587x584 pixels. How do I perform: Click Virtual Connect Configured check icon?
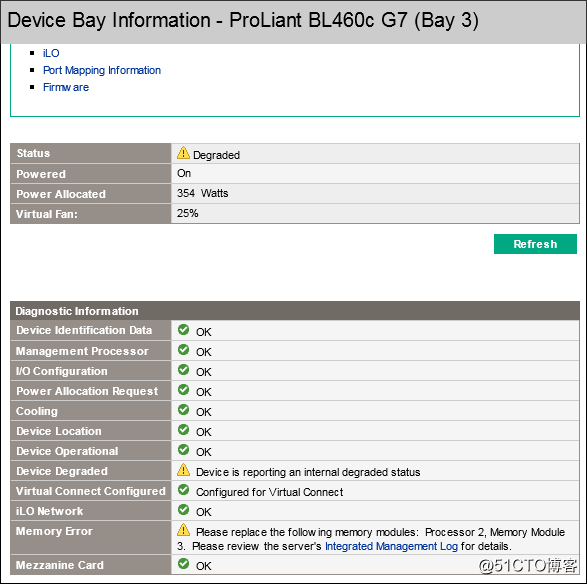pos(183,490)
